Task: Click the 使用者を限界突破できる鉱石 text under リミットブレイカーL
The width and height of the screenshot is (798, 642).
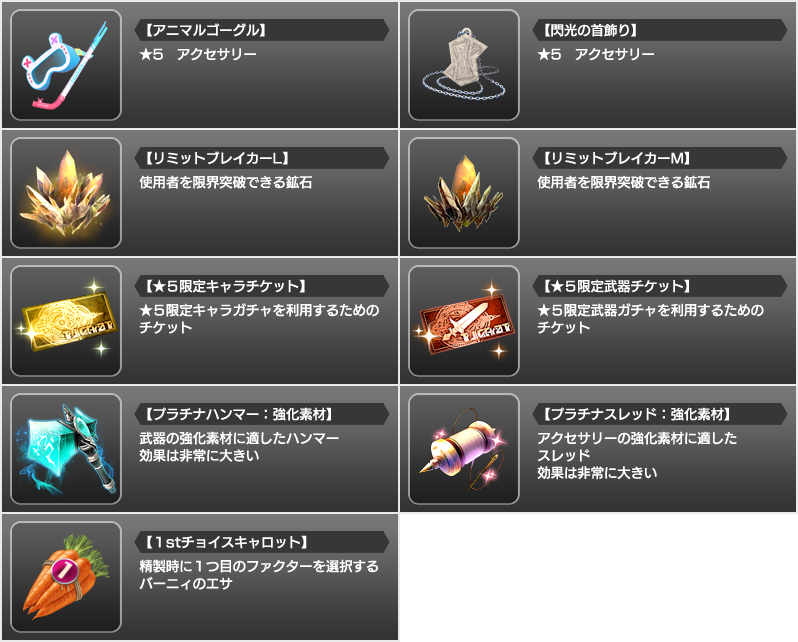Action: (225, 182)
